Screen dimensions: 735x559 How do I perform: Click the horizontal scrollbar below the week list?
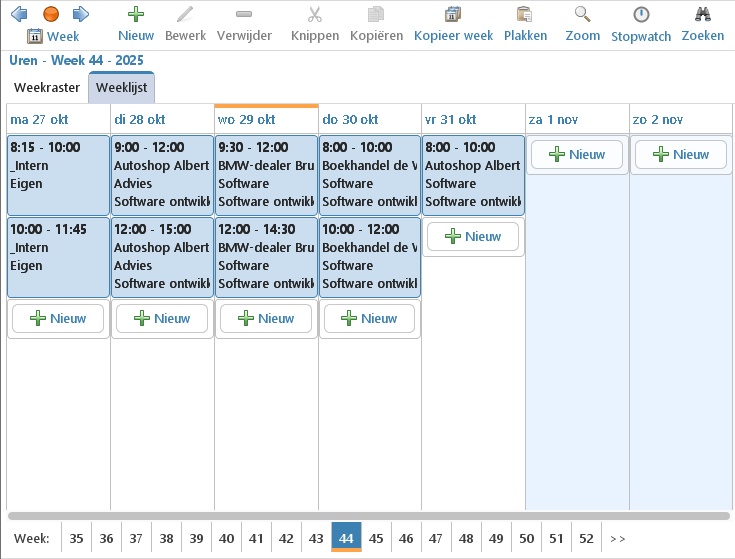[368, 516]
